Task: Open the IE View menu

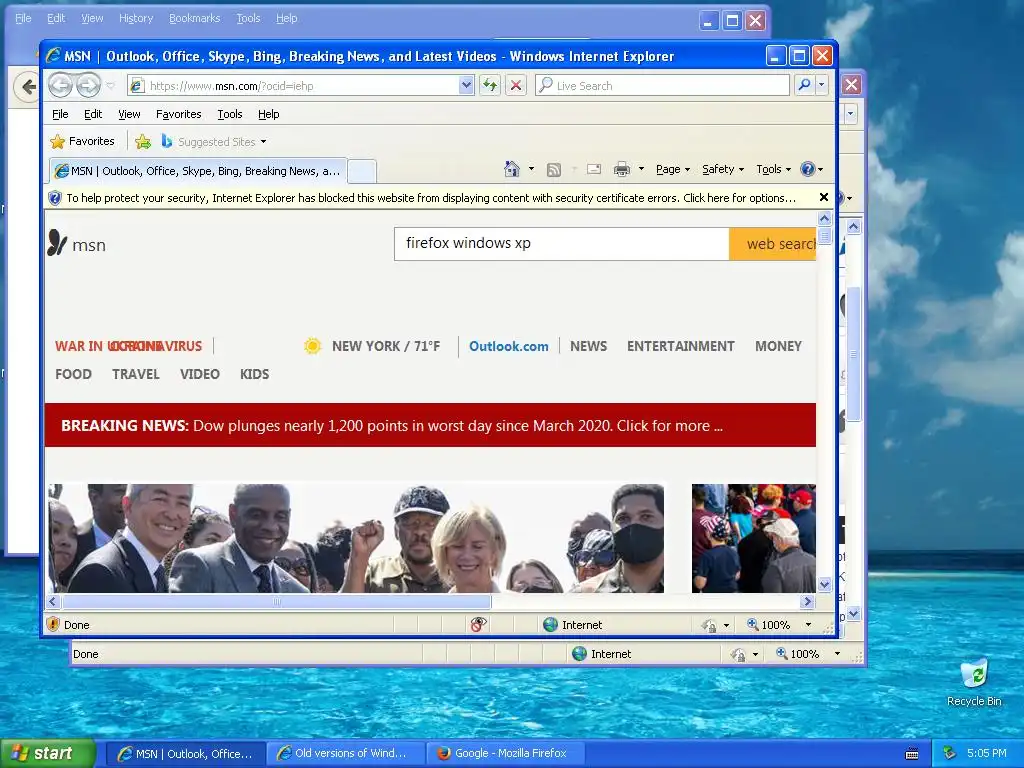Action: tap(129, 114)
